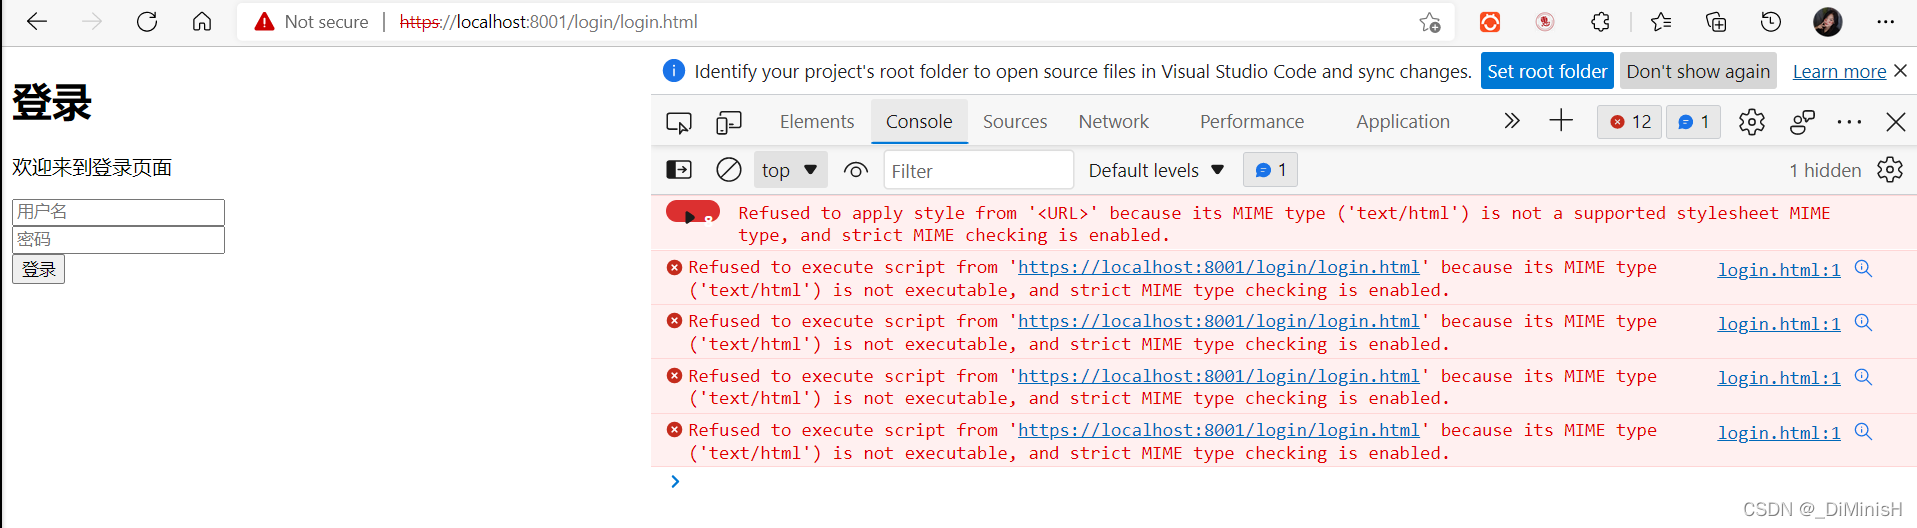Click the 1 hidden messages text

click(1825, 170)
